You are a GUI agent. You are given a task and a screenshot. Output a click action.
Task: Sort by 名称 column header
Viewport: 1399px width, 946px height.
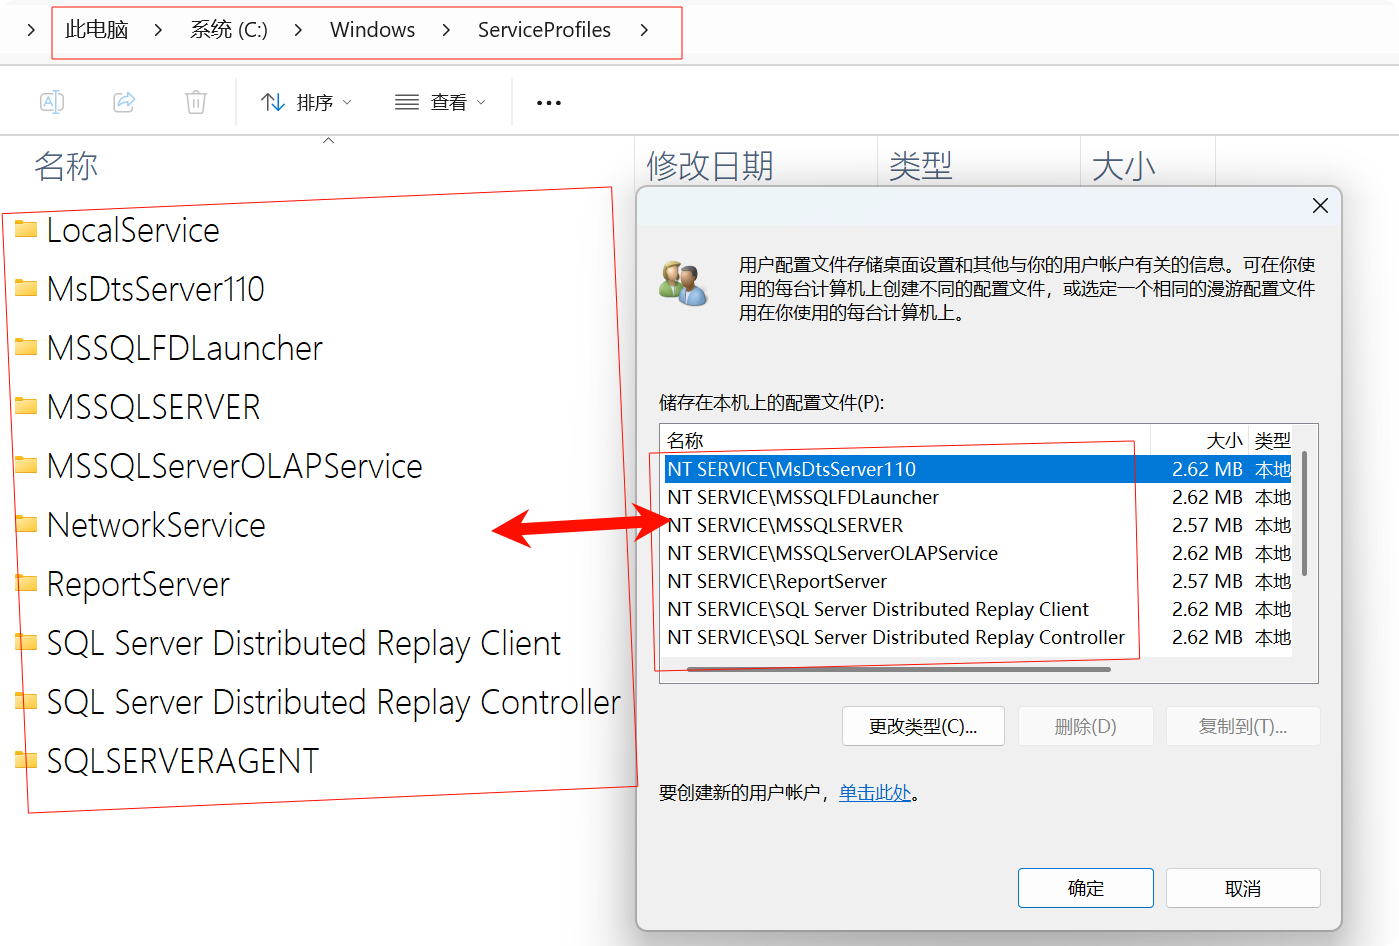[66, 165]
